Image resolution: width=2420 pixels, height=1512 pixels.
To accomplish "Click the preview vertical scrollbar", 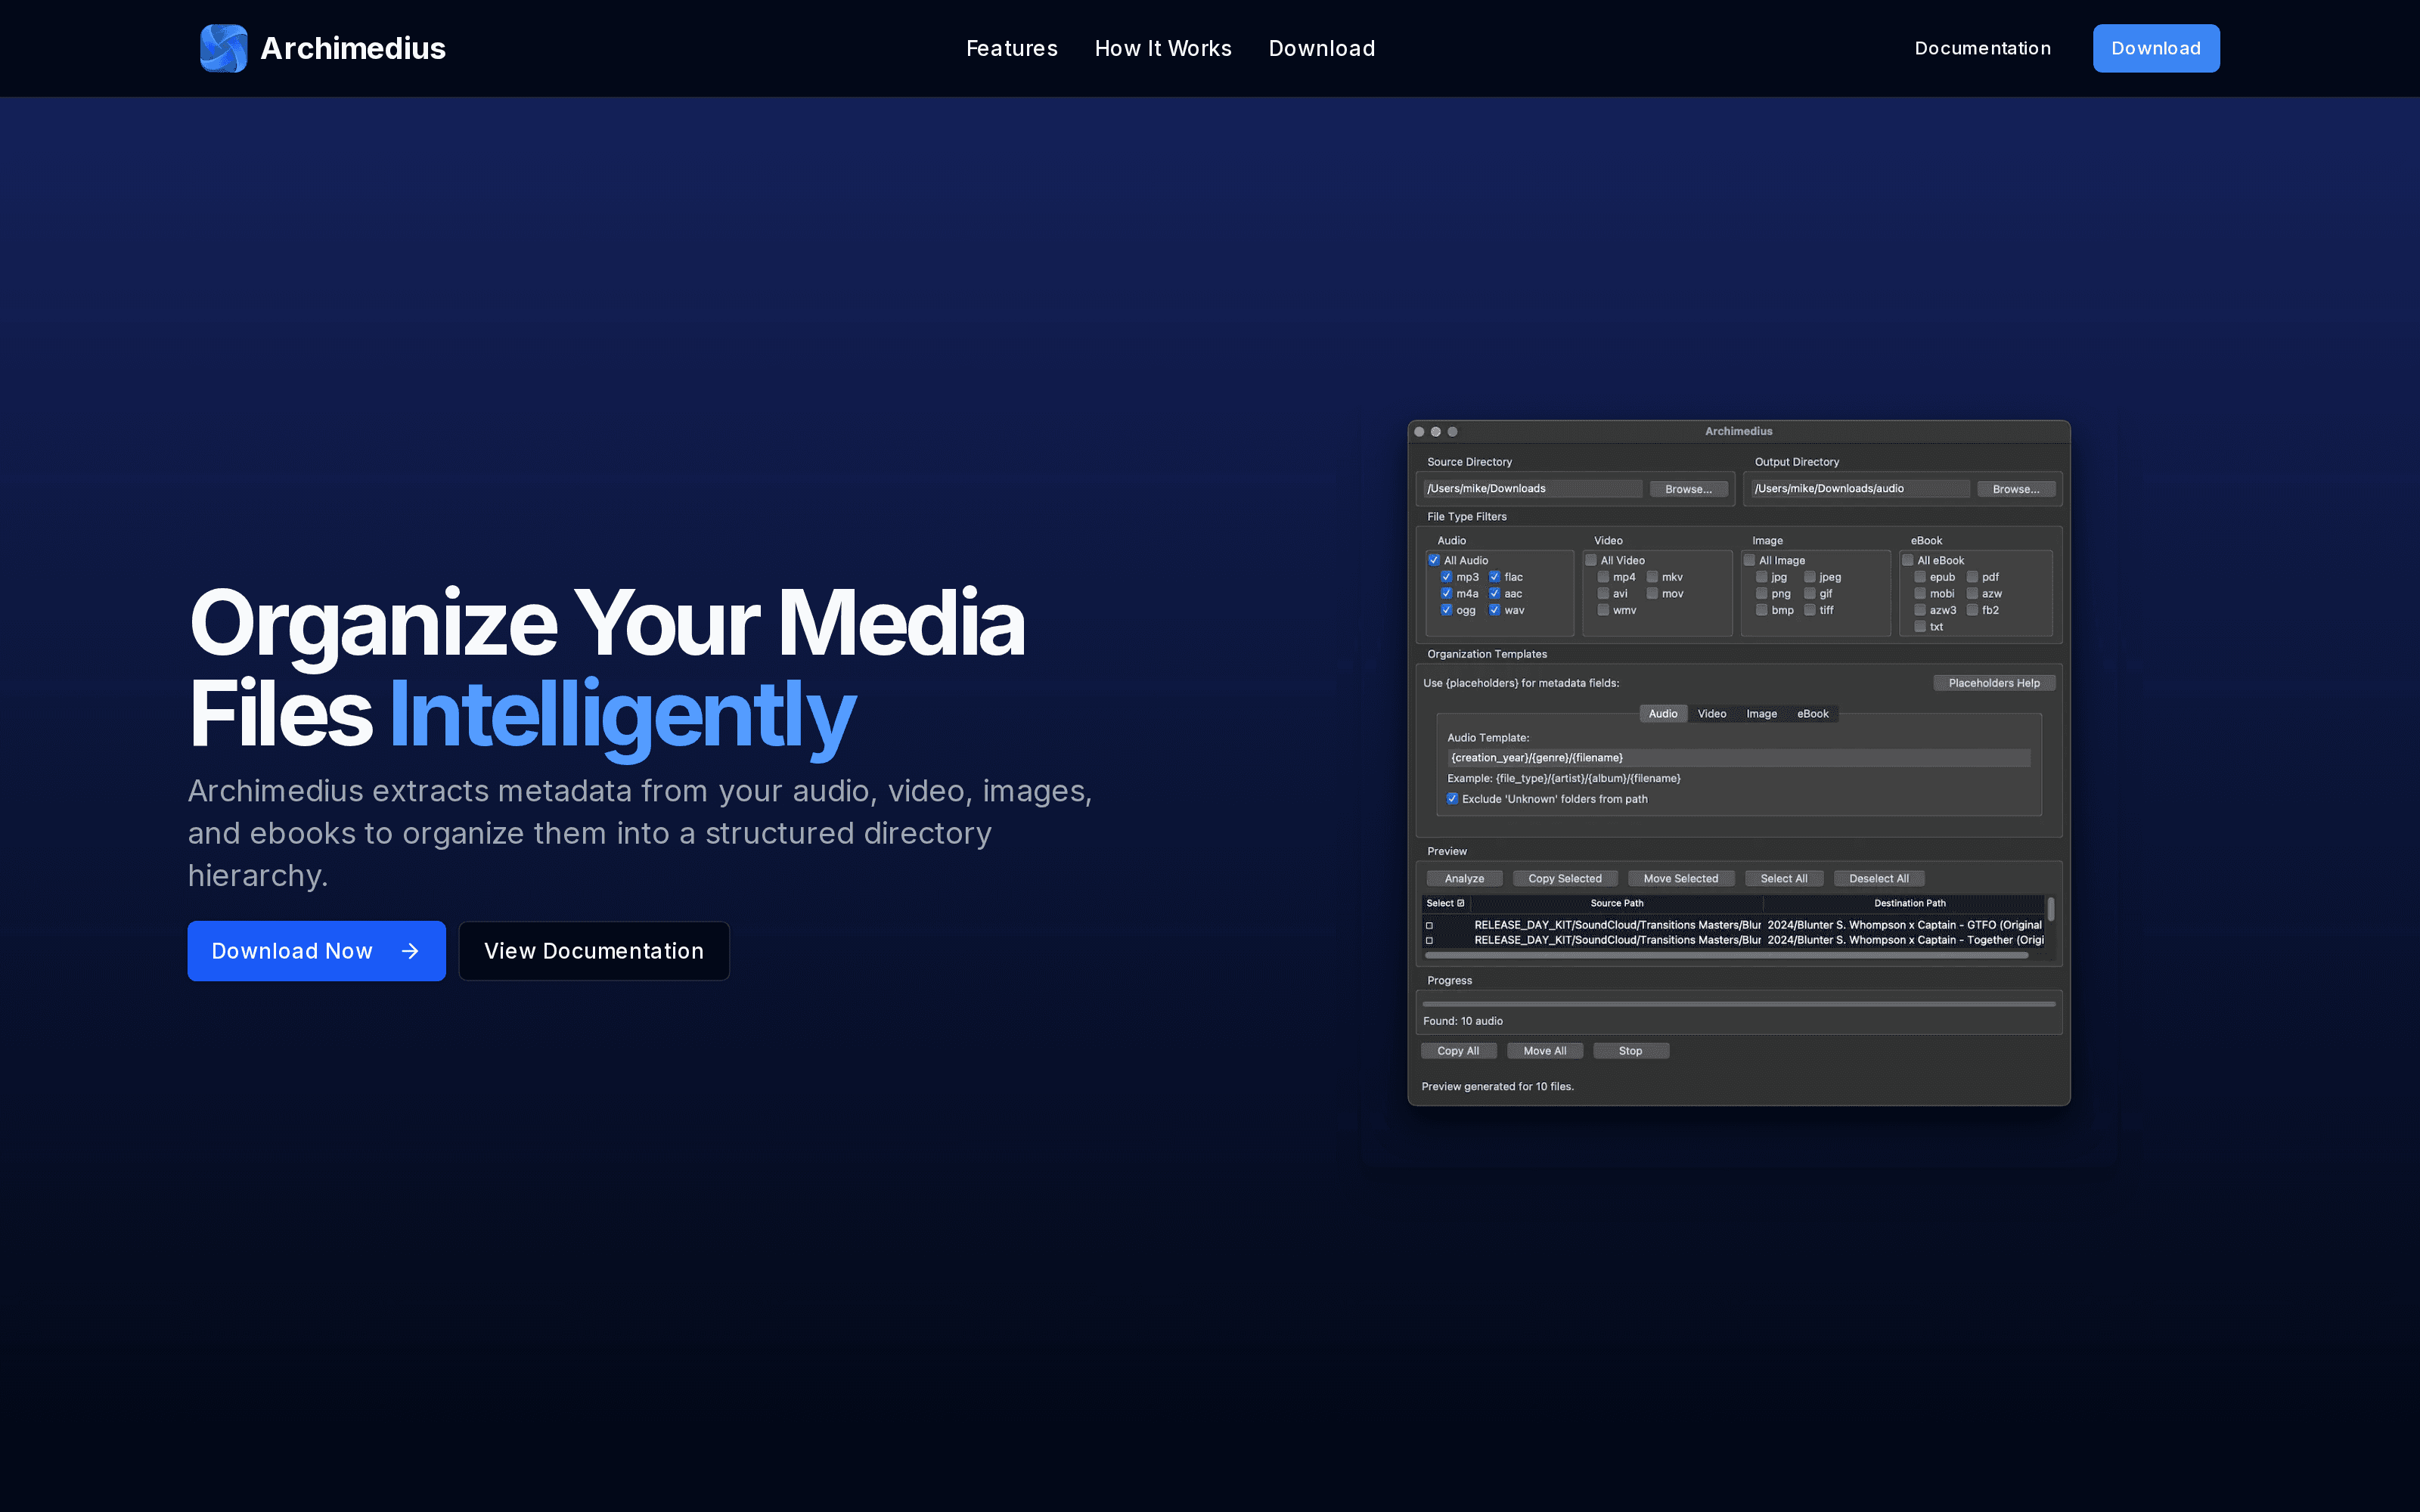I will 2051,908.
